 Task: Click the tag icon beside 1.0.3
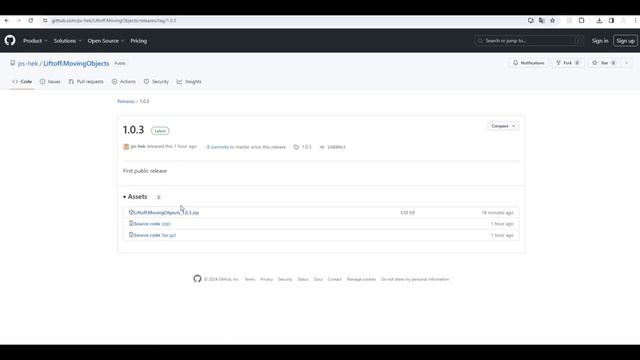296,147
